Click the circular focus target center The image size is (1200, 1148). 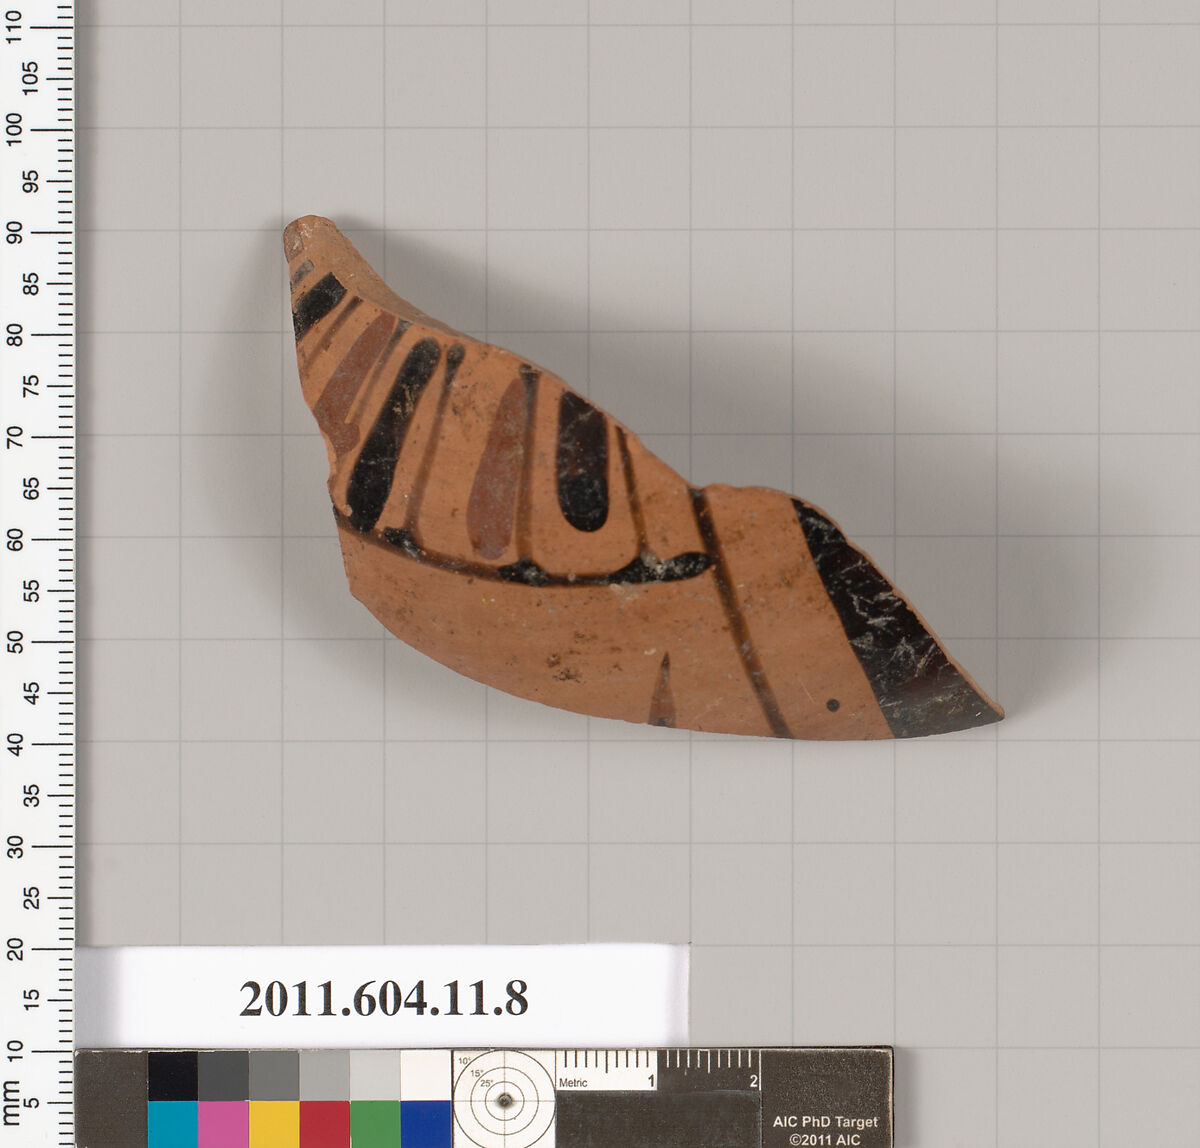504,1100
